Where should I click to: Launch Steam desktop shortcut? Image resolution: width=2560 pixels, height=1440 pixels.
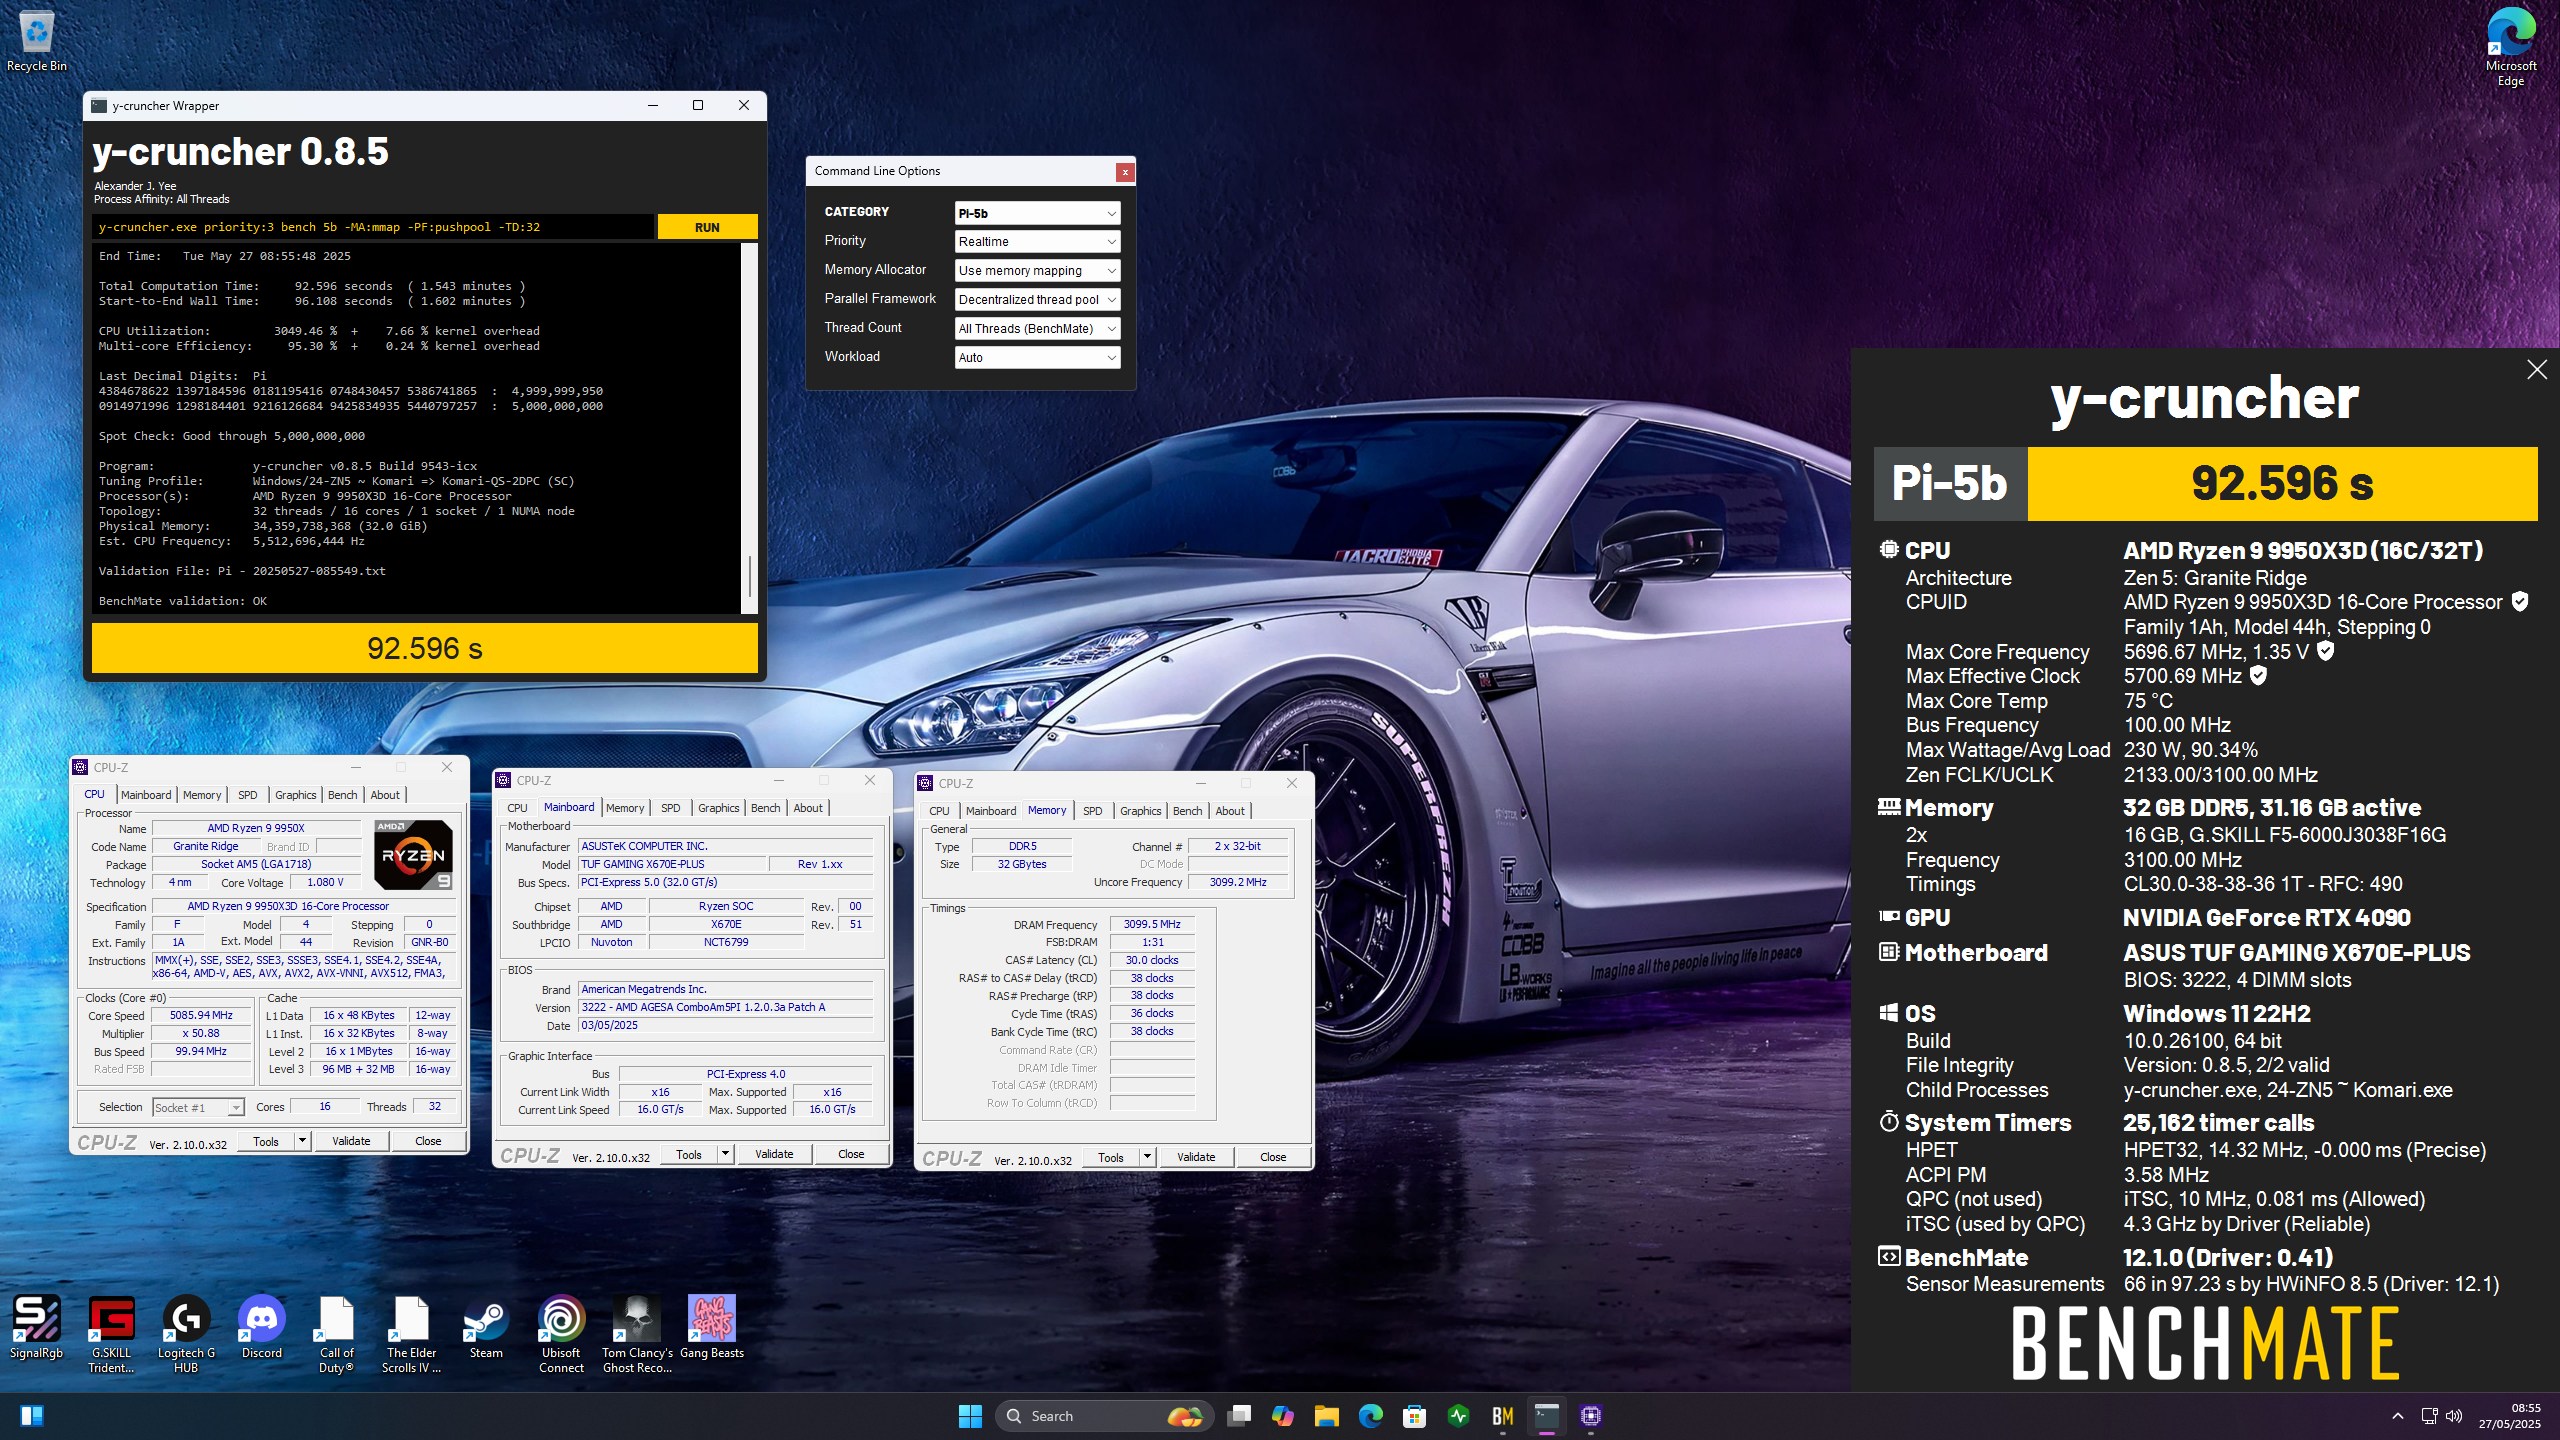(x=486, y=1329)
